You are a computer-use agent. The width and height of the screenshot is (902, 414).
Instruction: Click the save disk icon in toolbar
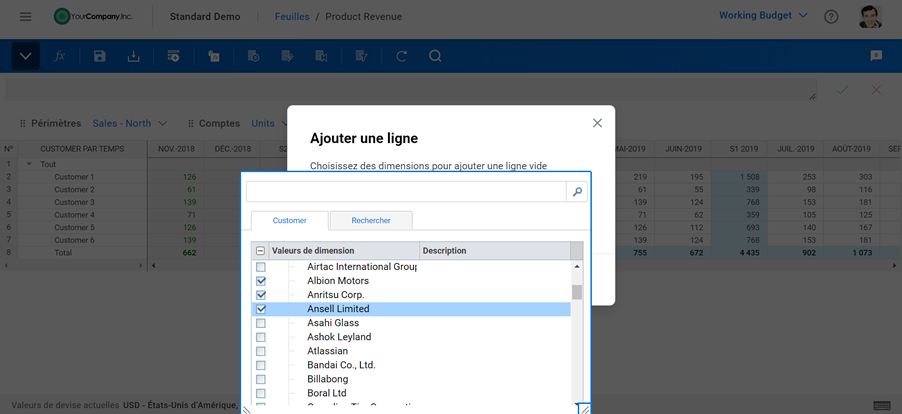tap(99, 57)
